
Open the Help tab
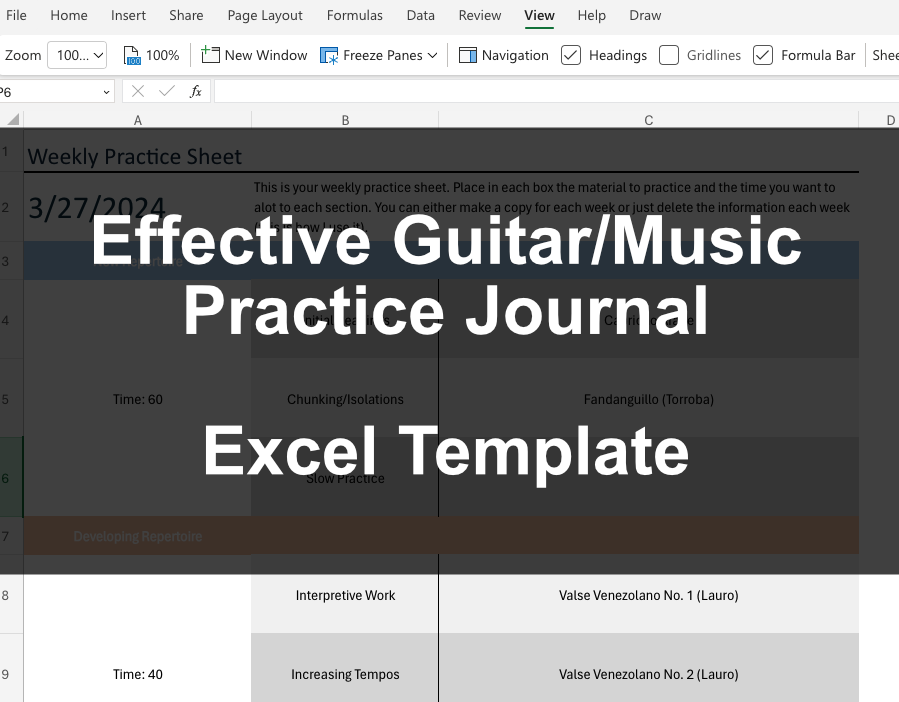tap(591, 15)
